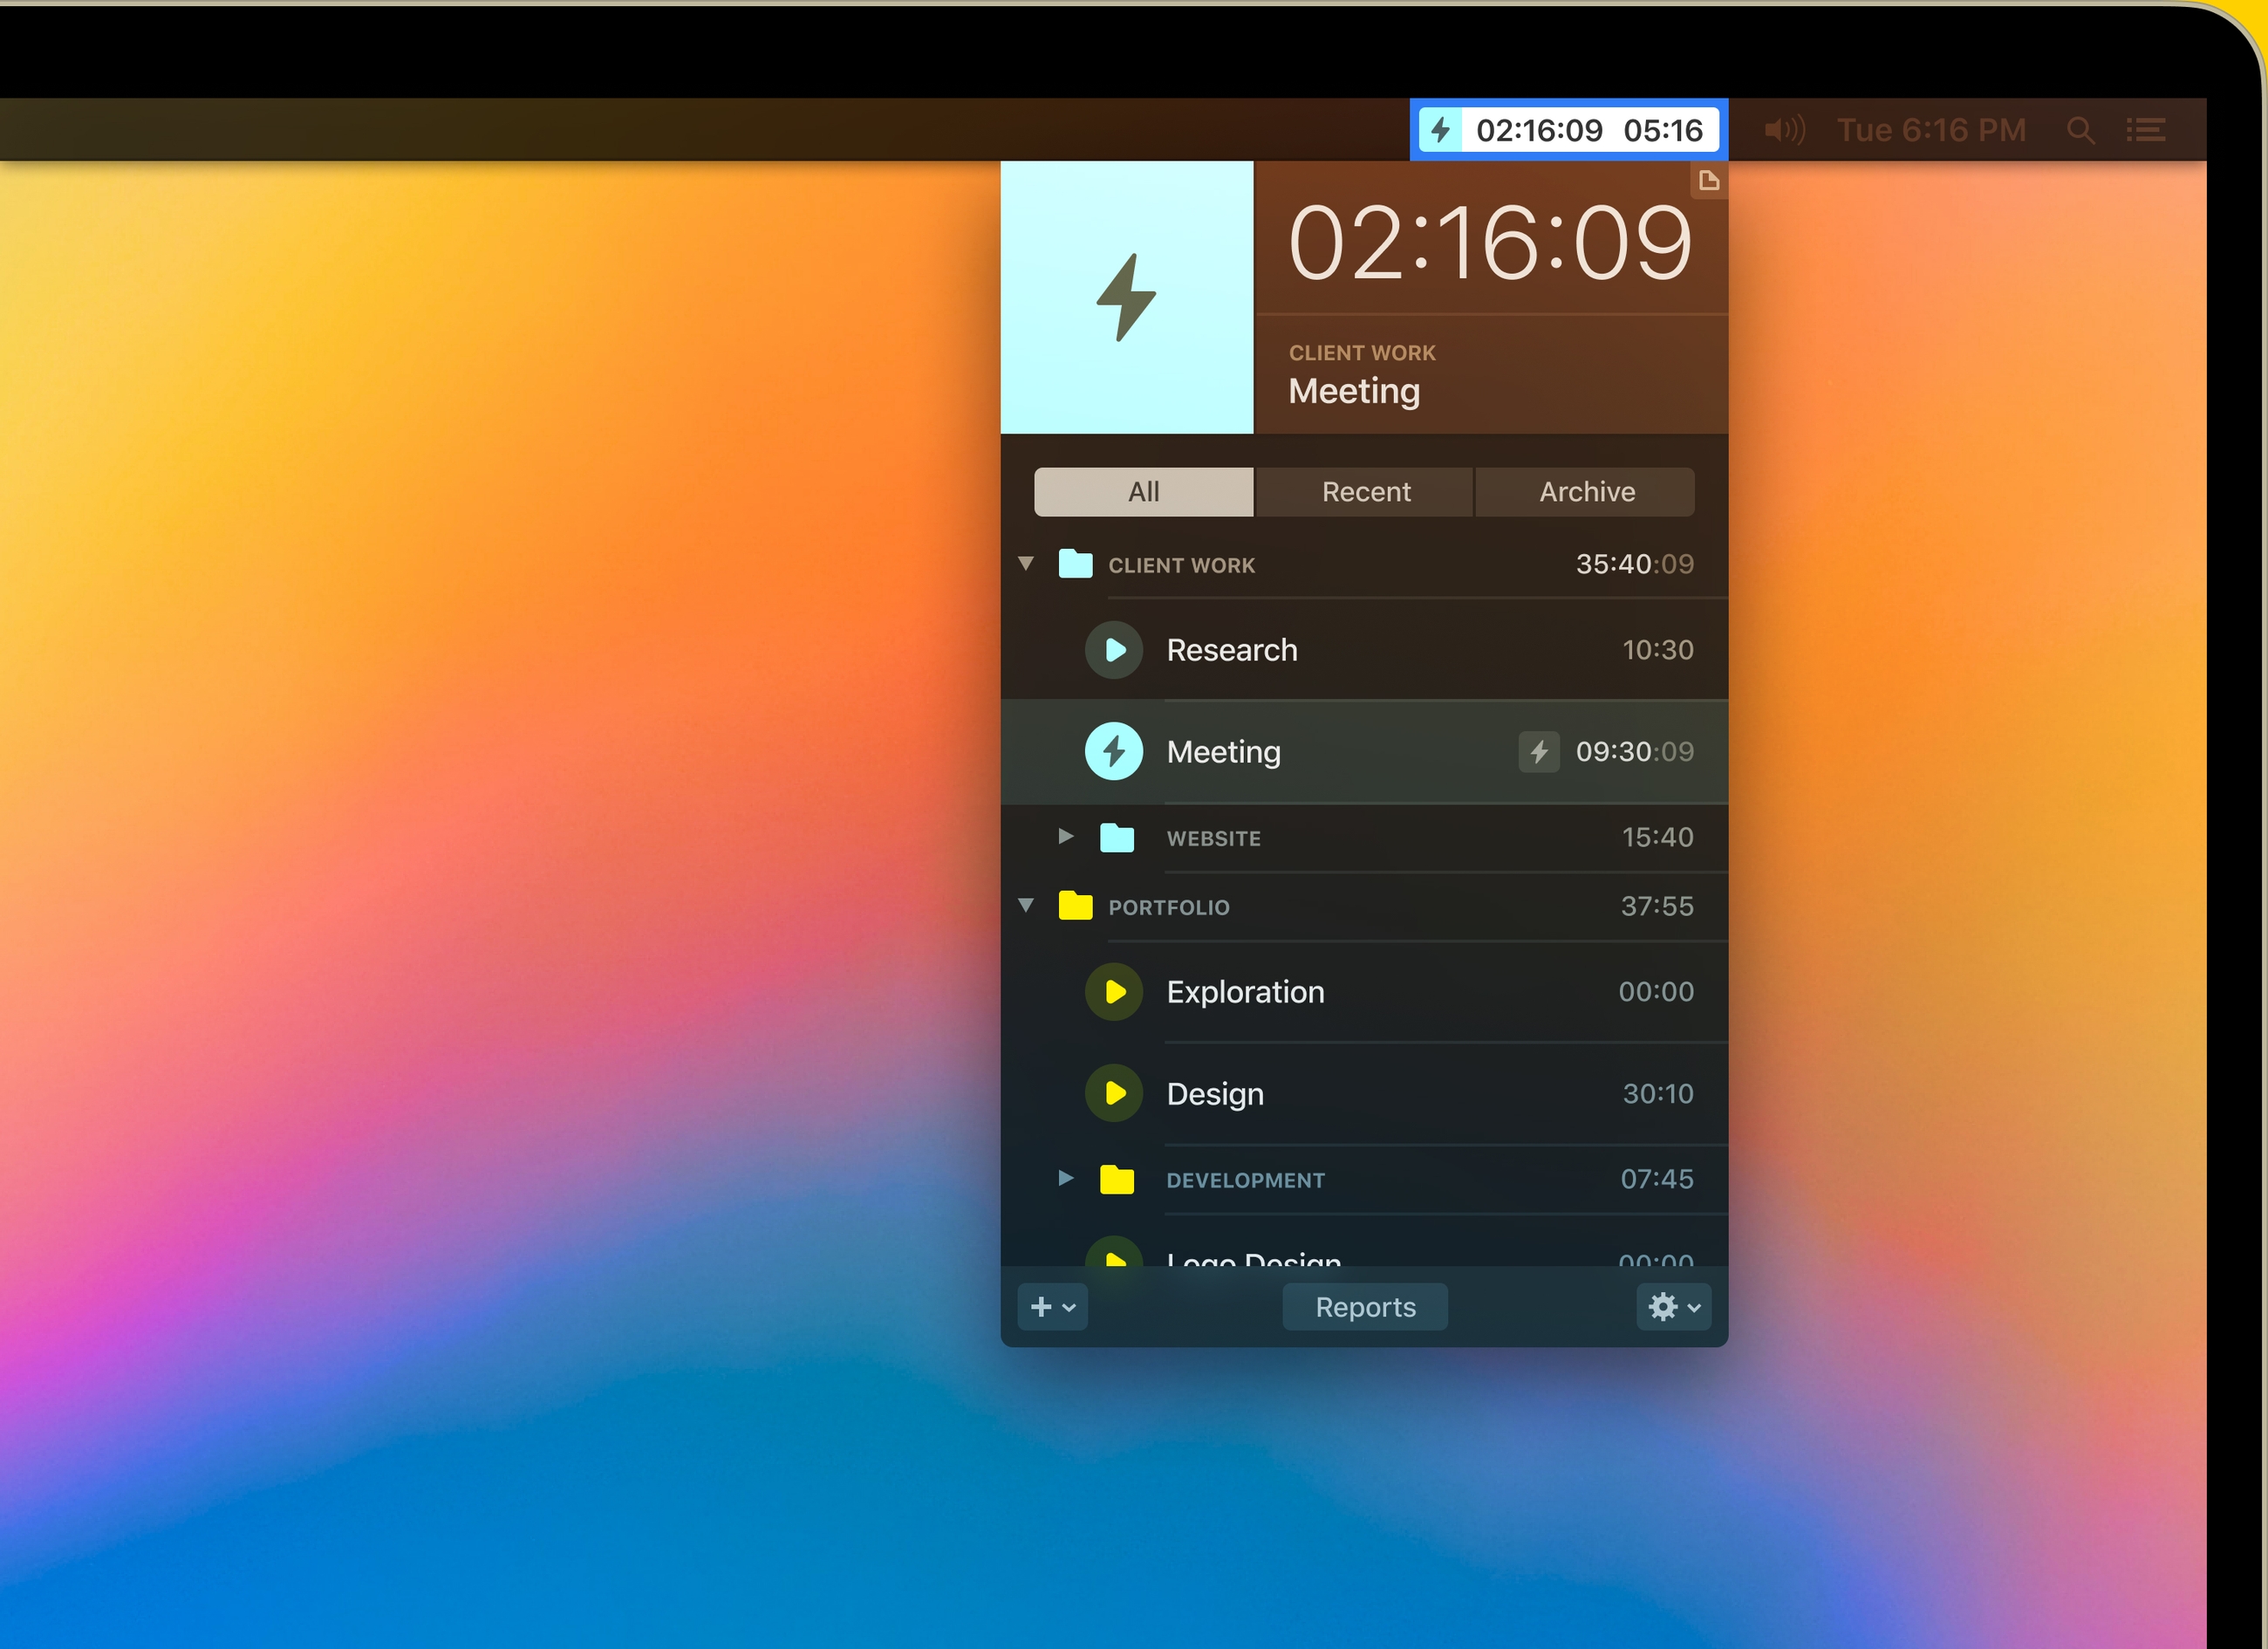Select the Recent tab in timer list
The height and width of the screenshot is (1649, 2268).
point(1364,491)
